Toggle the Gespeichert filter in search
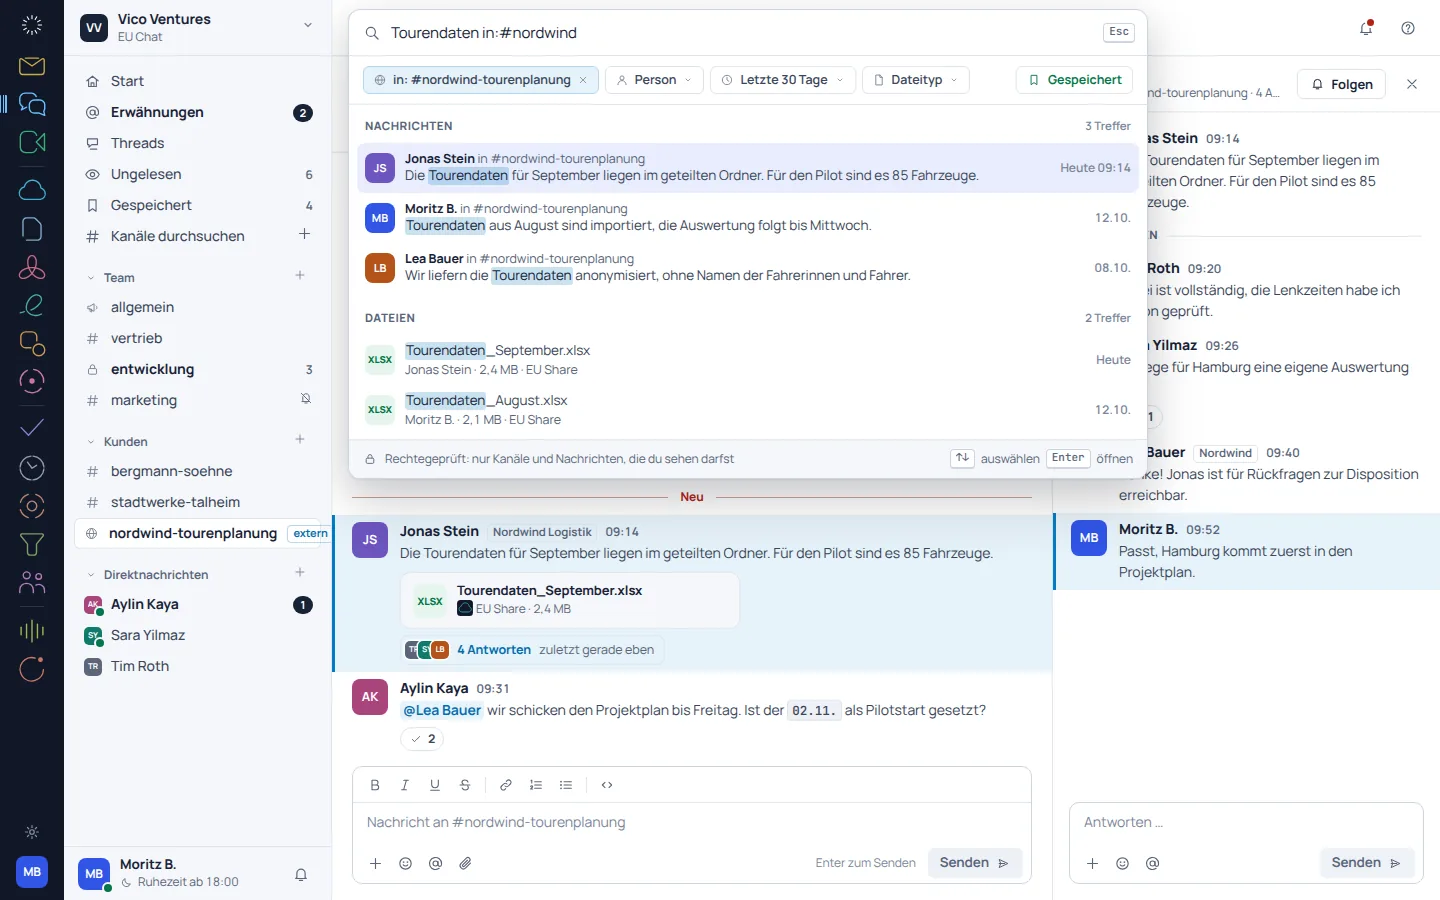The image size is (1440, 900). click(1075, 80)
